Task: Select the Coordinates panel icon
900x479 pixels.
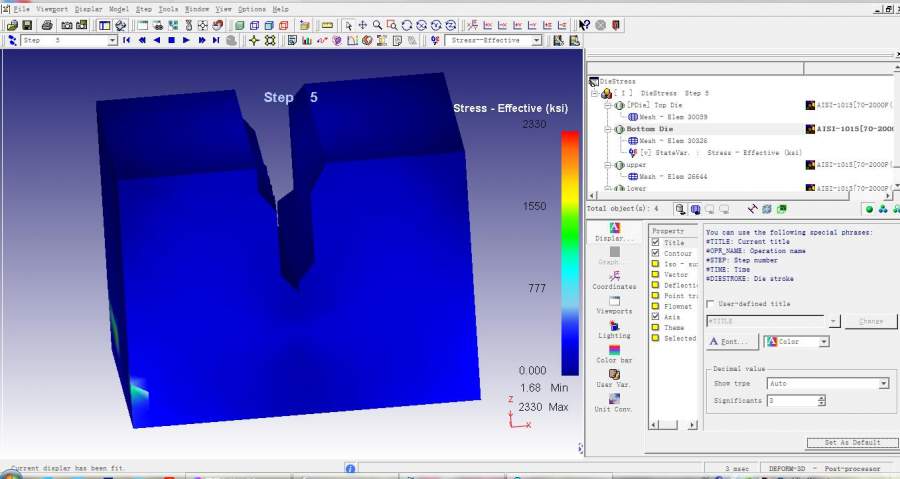Action: [614, 278]
